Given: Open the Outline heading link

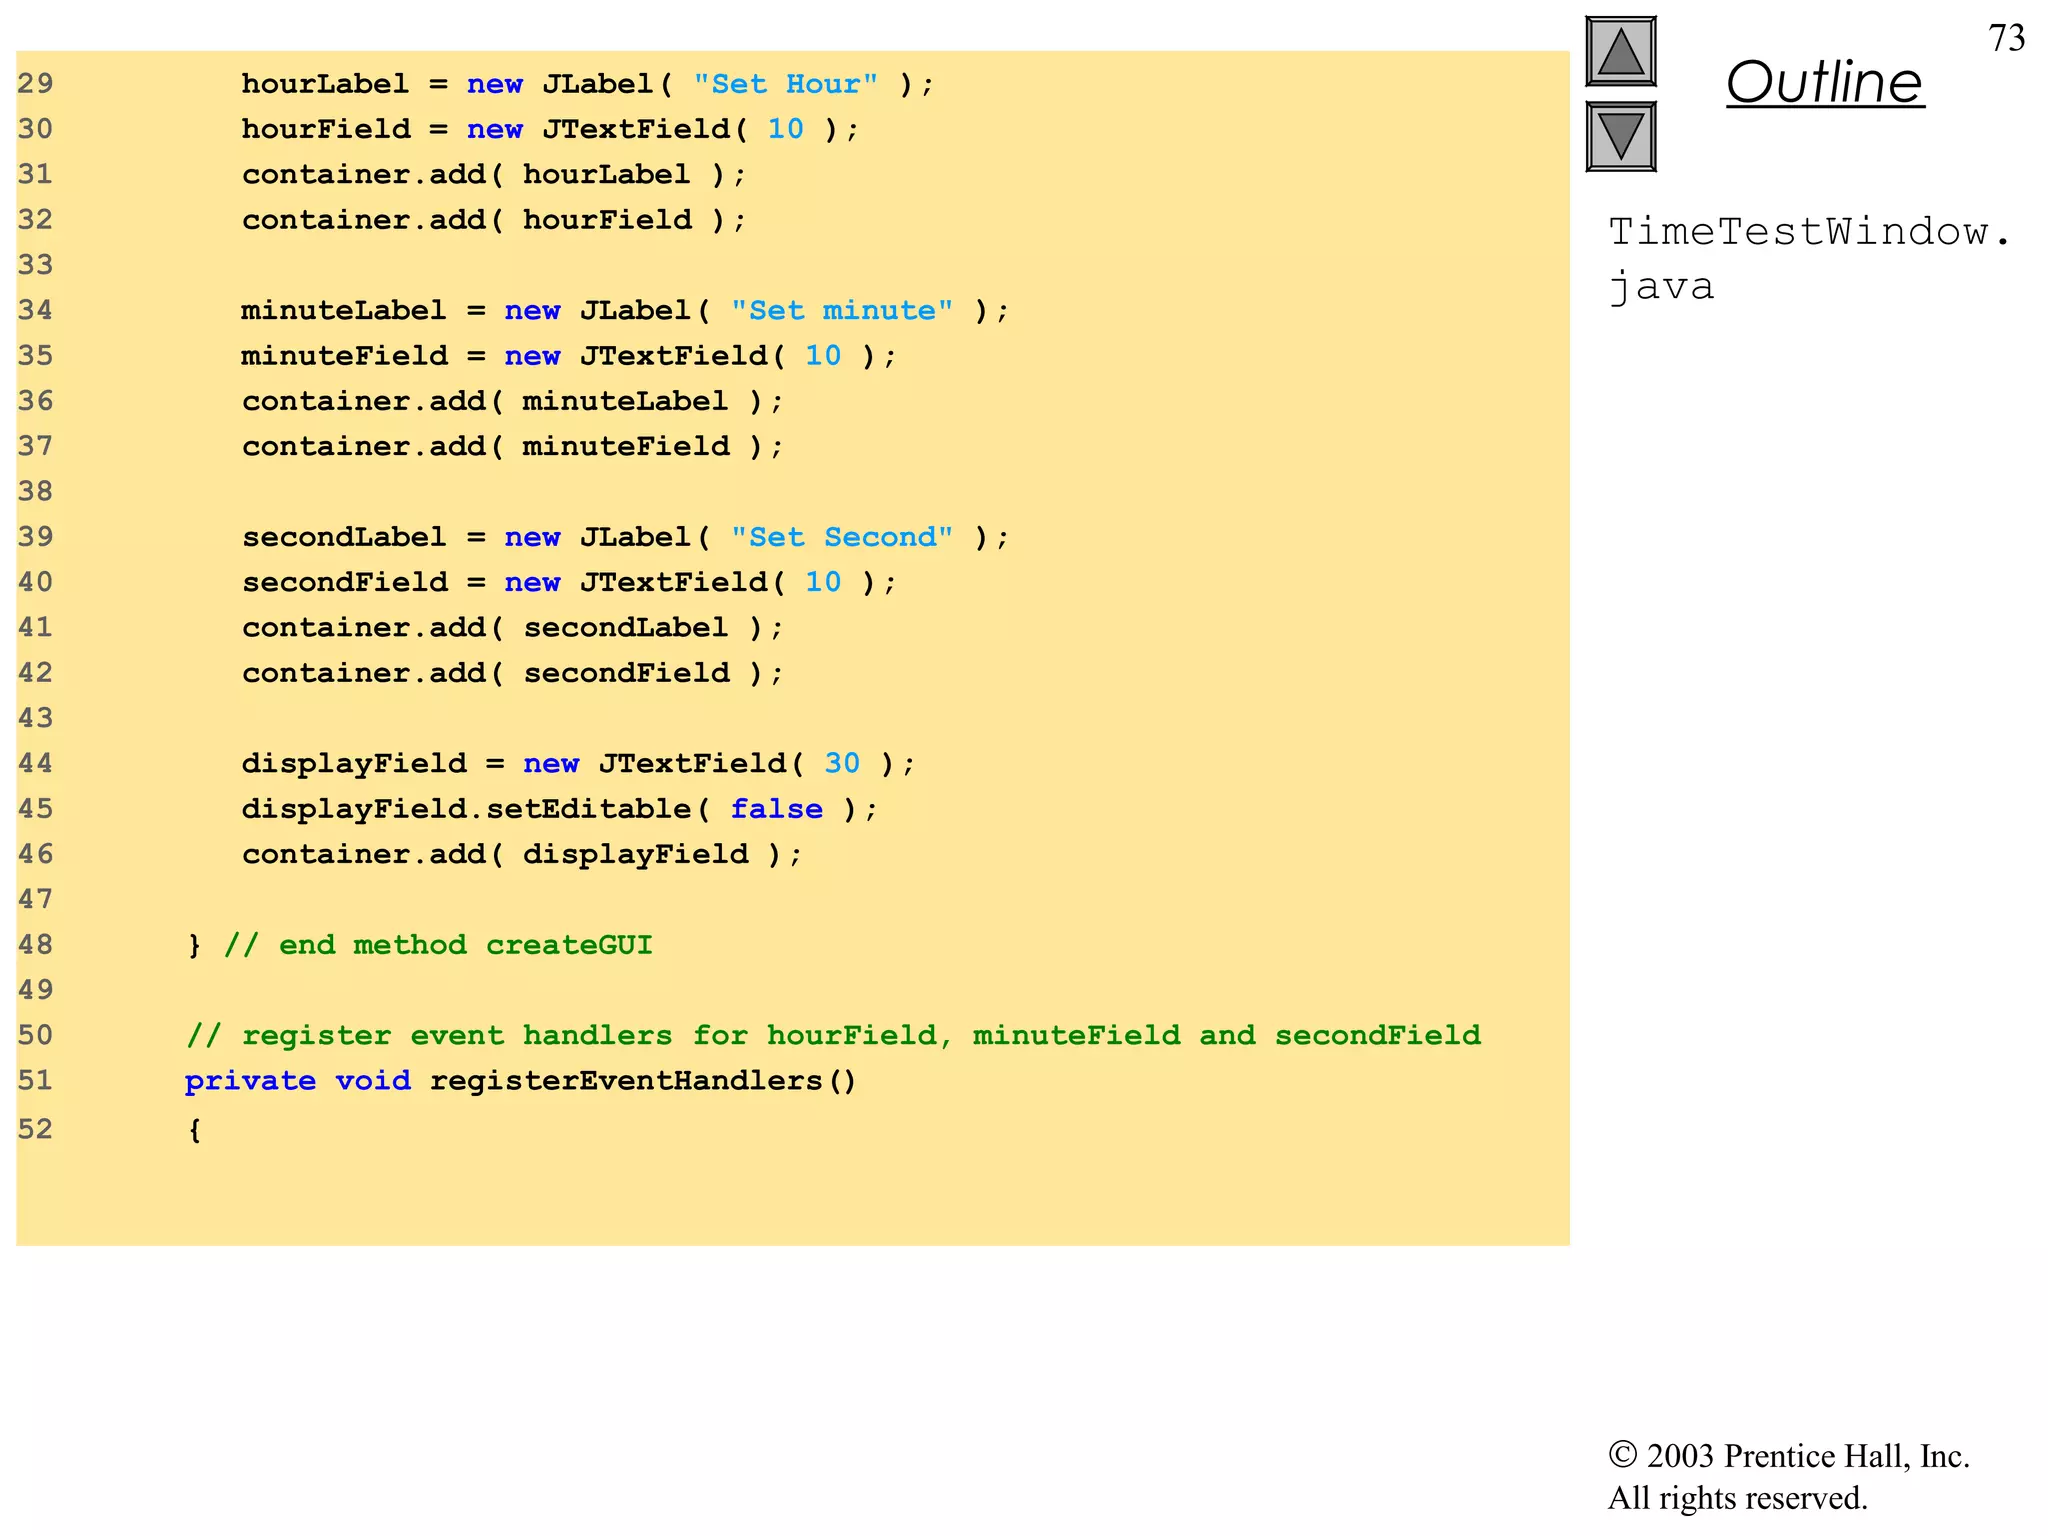Looking at the screenshot, I should 1825,82.
